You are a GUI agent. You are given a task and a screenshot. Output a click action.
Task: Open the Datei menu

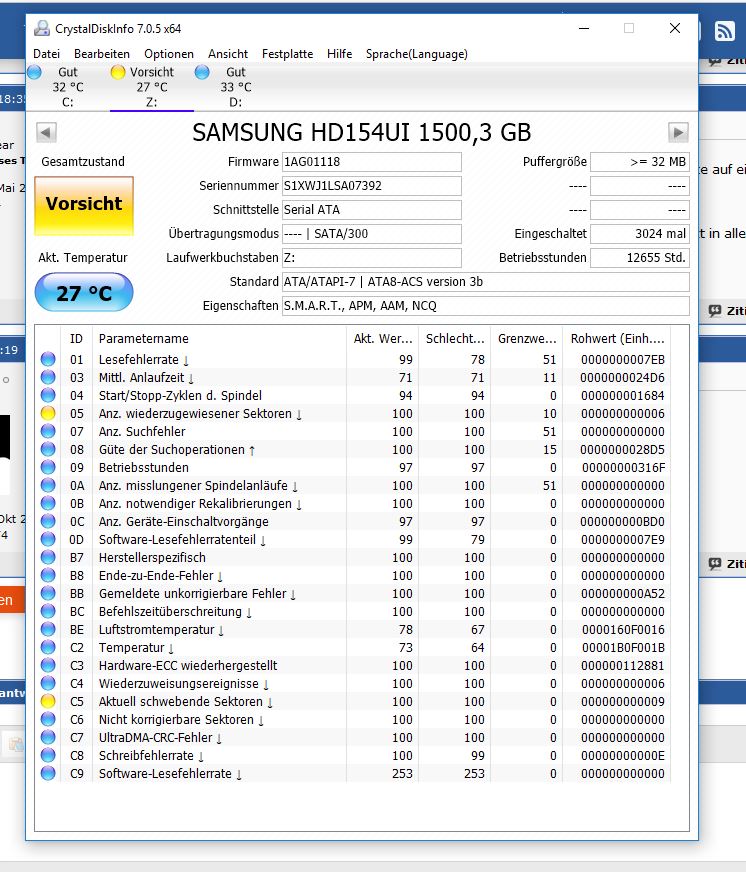coord(46,54)
